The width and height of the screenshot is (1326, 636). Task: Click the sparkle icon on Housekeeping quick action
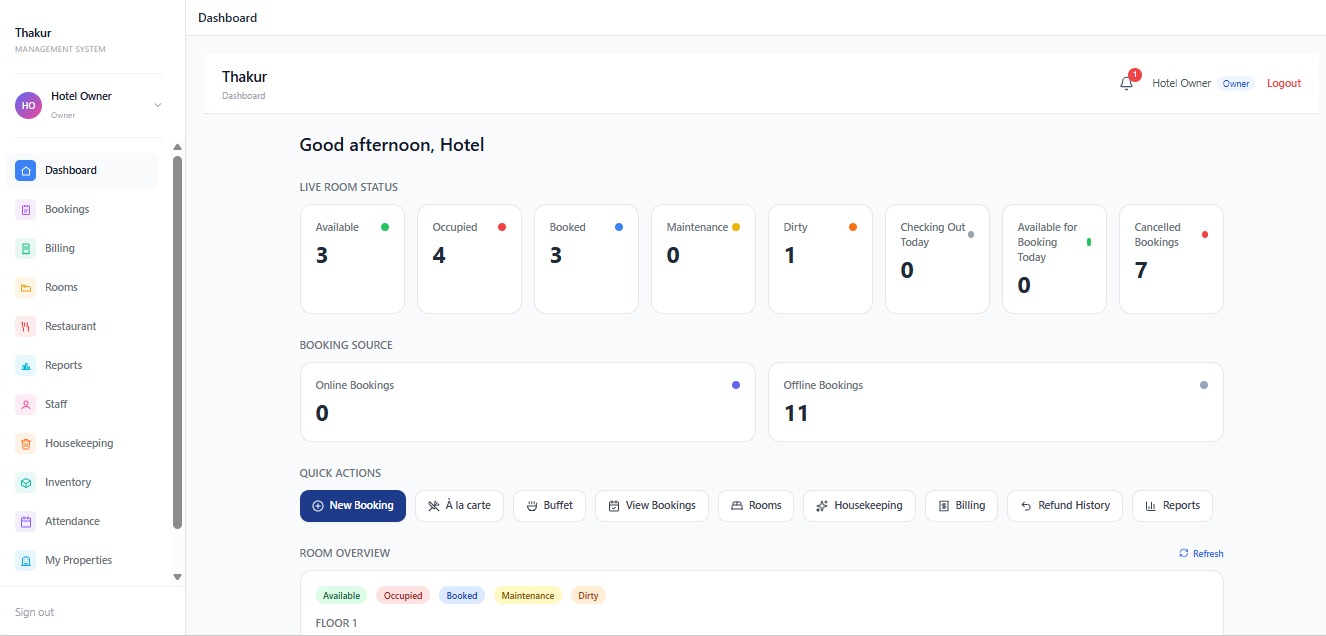click(822, 506)
